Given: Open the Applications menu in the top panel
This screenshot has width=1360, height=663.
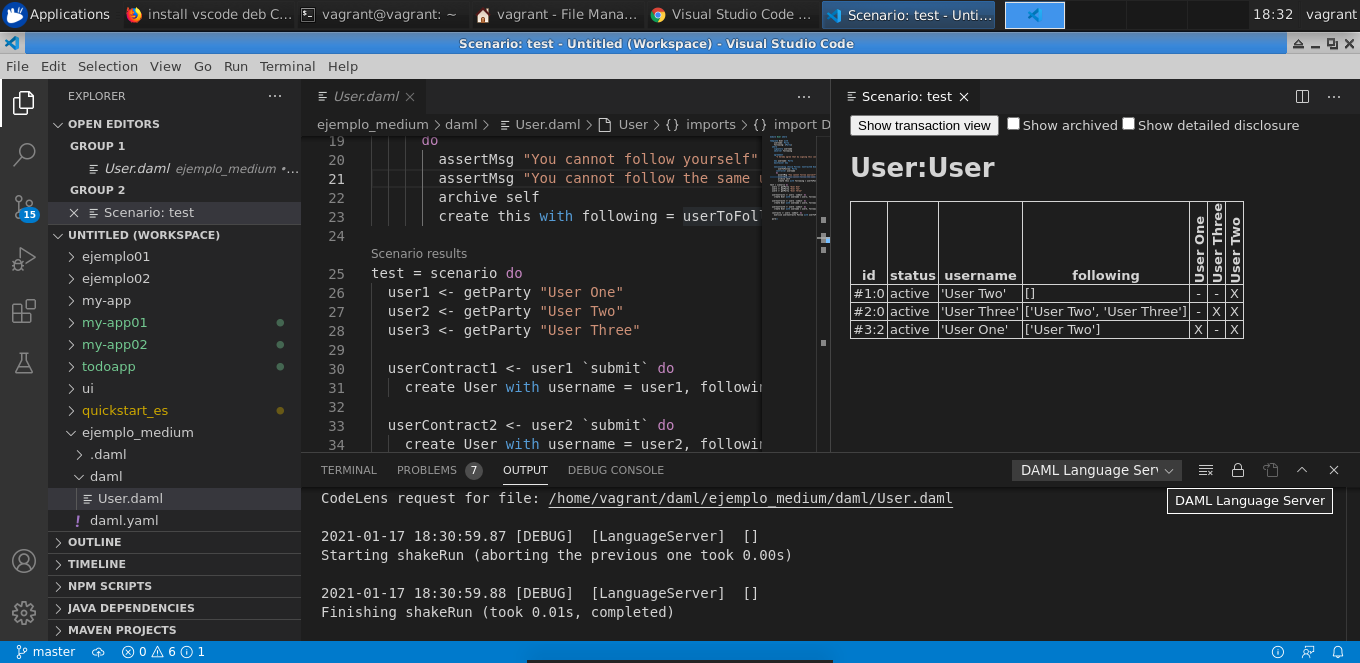Looking at the screenshot, I should (x=57, y=14).
